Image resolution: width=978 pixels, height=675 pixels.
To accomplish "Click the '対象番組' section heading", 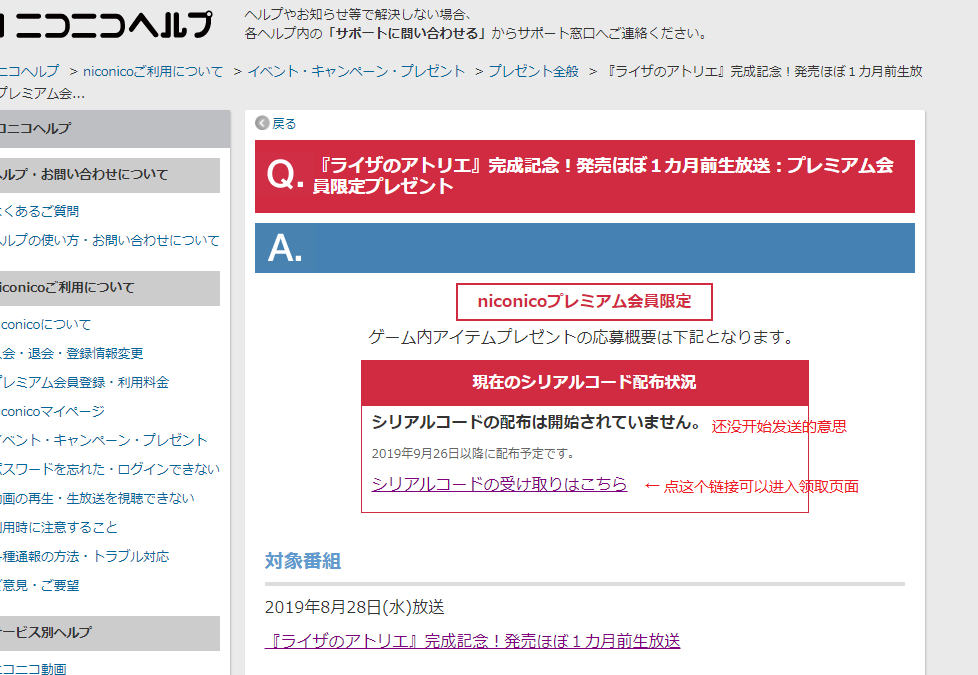I will click(303, 561).
